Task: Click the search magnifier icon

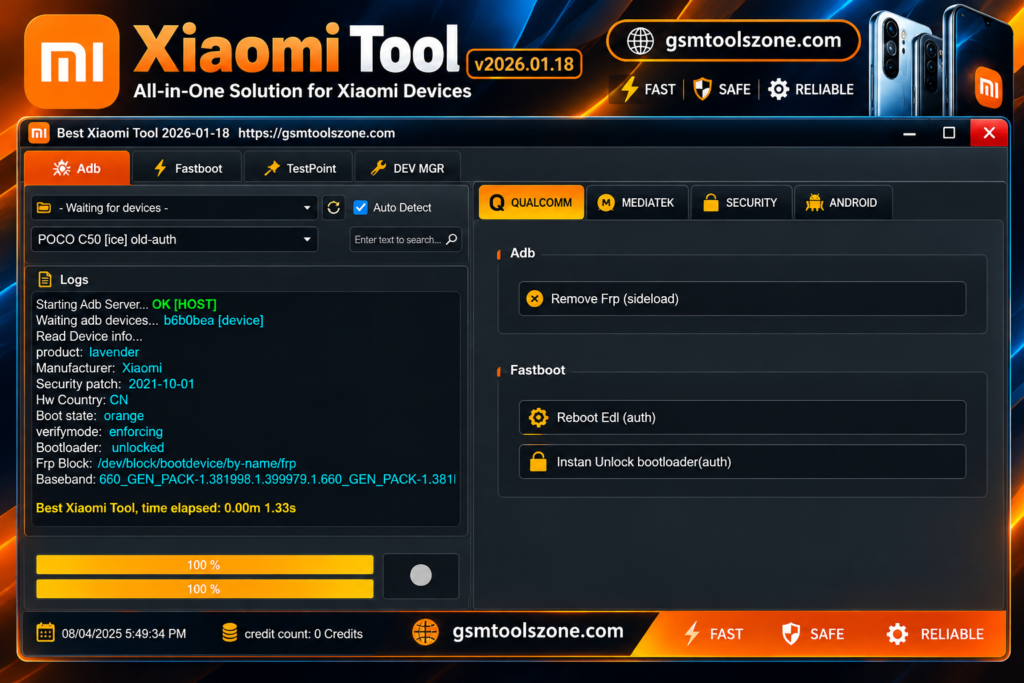Action: coord(451,239)
